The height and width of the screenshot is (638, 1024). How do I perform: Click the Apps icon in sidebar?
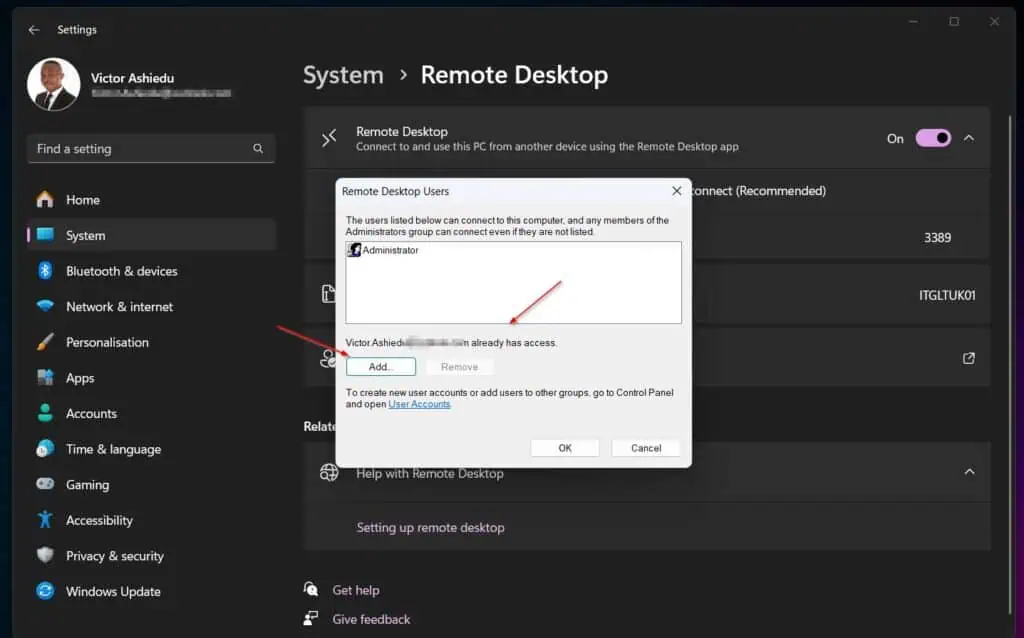pos(45,377)
